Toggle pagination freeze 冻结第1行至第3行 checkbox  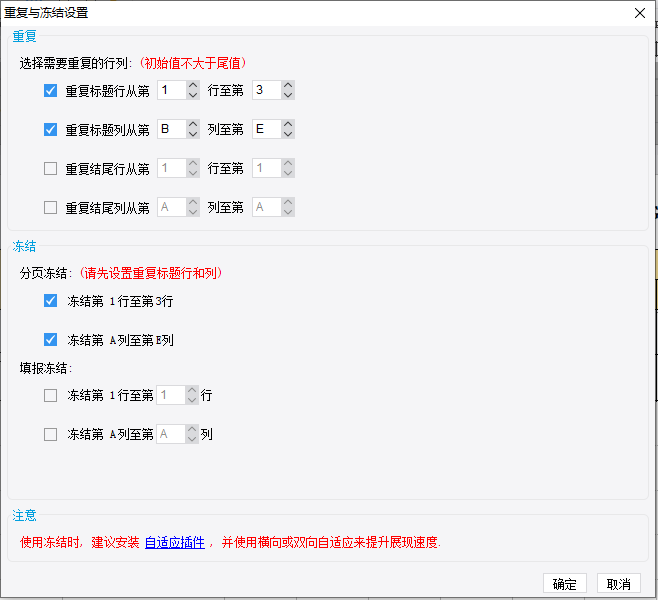point(50,300)
